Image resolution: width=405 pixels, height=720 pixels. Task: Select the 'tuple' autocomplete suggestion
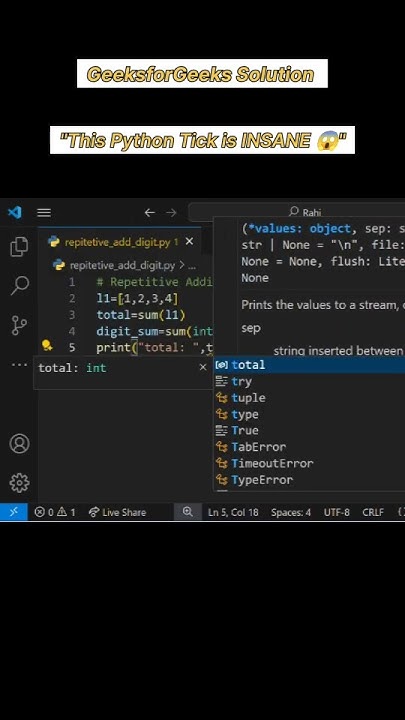tap(310, 398)
